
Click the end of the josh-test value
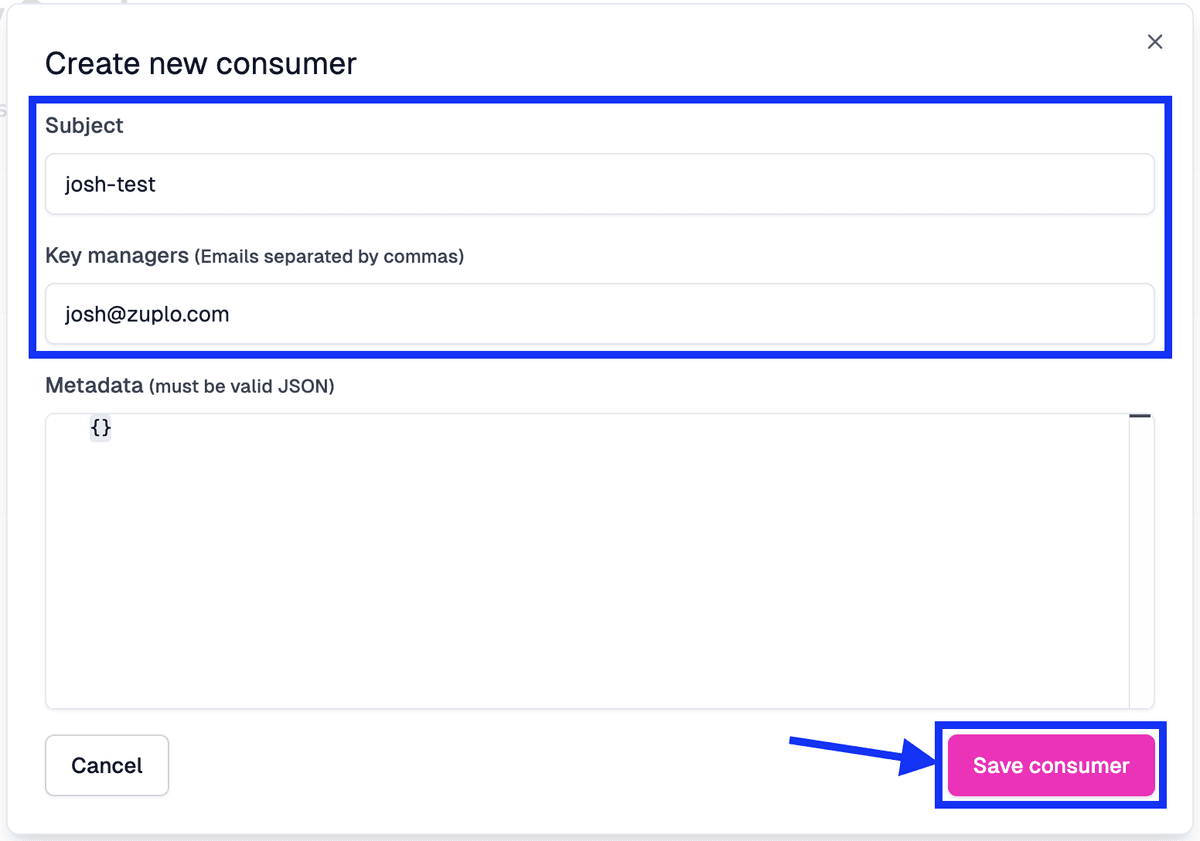click(157, 184)
